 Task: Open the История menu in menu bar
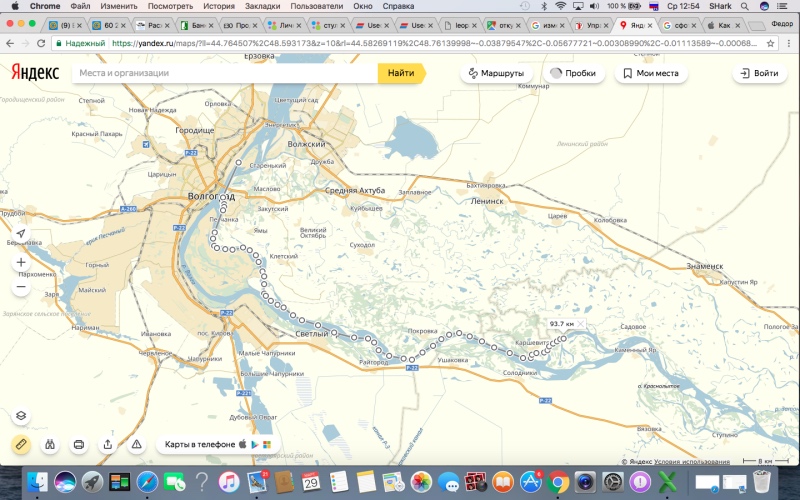tap(219, 6)
